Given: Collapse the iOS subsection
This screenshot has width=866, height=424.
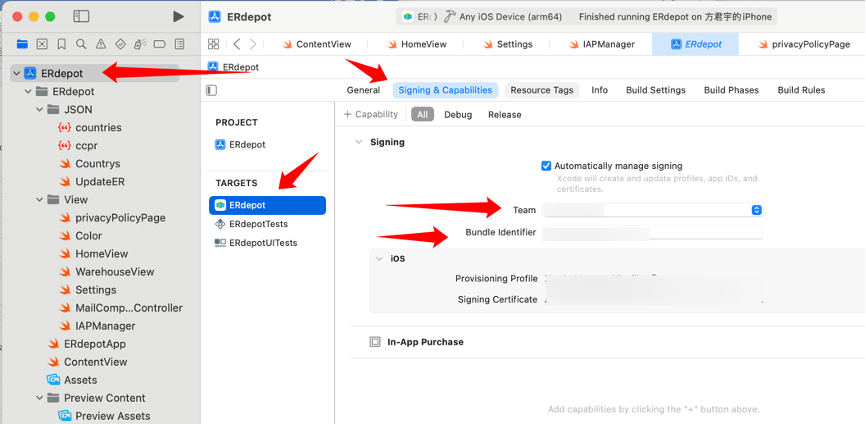Looking at the screenshot, I should point(379,258).
